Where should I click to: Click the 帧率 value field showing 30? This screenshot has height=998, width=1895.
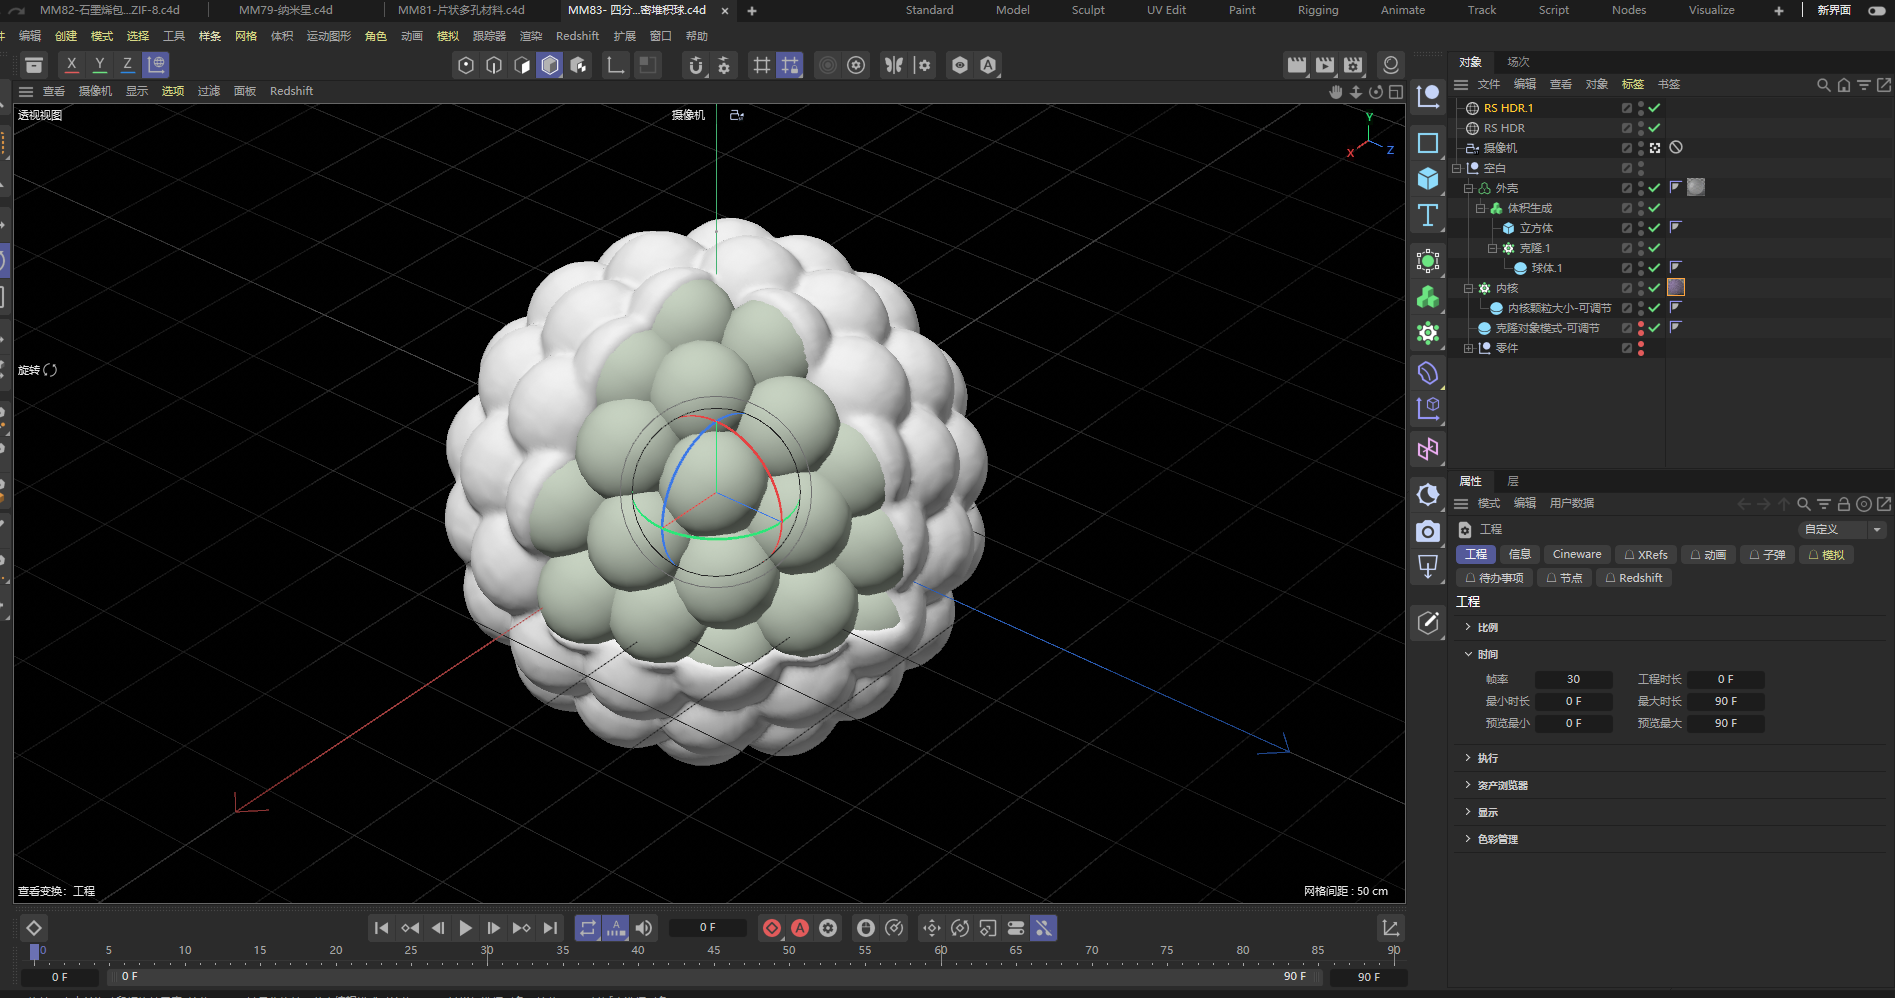pos(1573,679)
